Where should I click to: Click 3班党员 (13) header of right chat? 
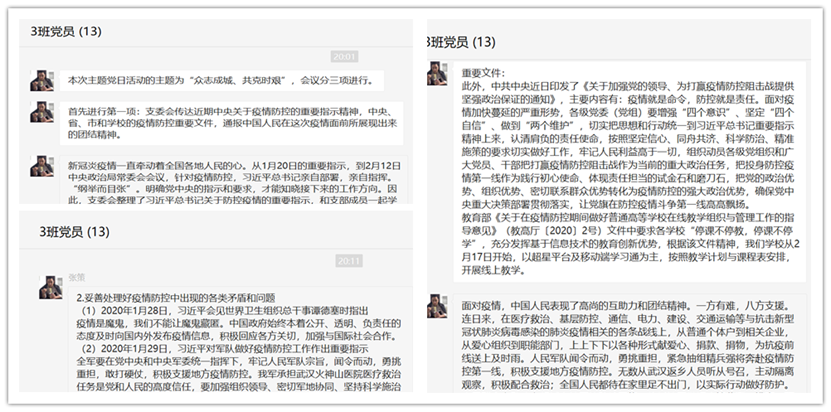(460, 42)
